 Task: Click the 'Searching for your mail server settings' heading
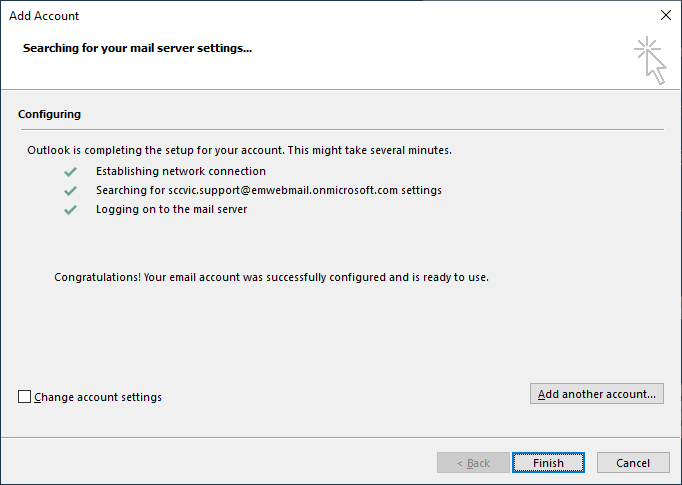pyautogui.click(x=137, y=47)
